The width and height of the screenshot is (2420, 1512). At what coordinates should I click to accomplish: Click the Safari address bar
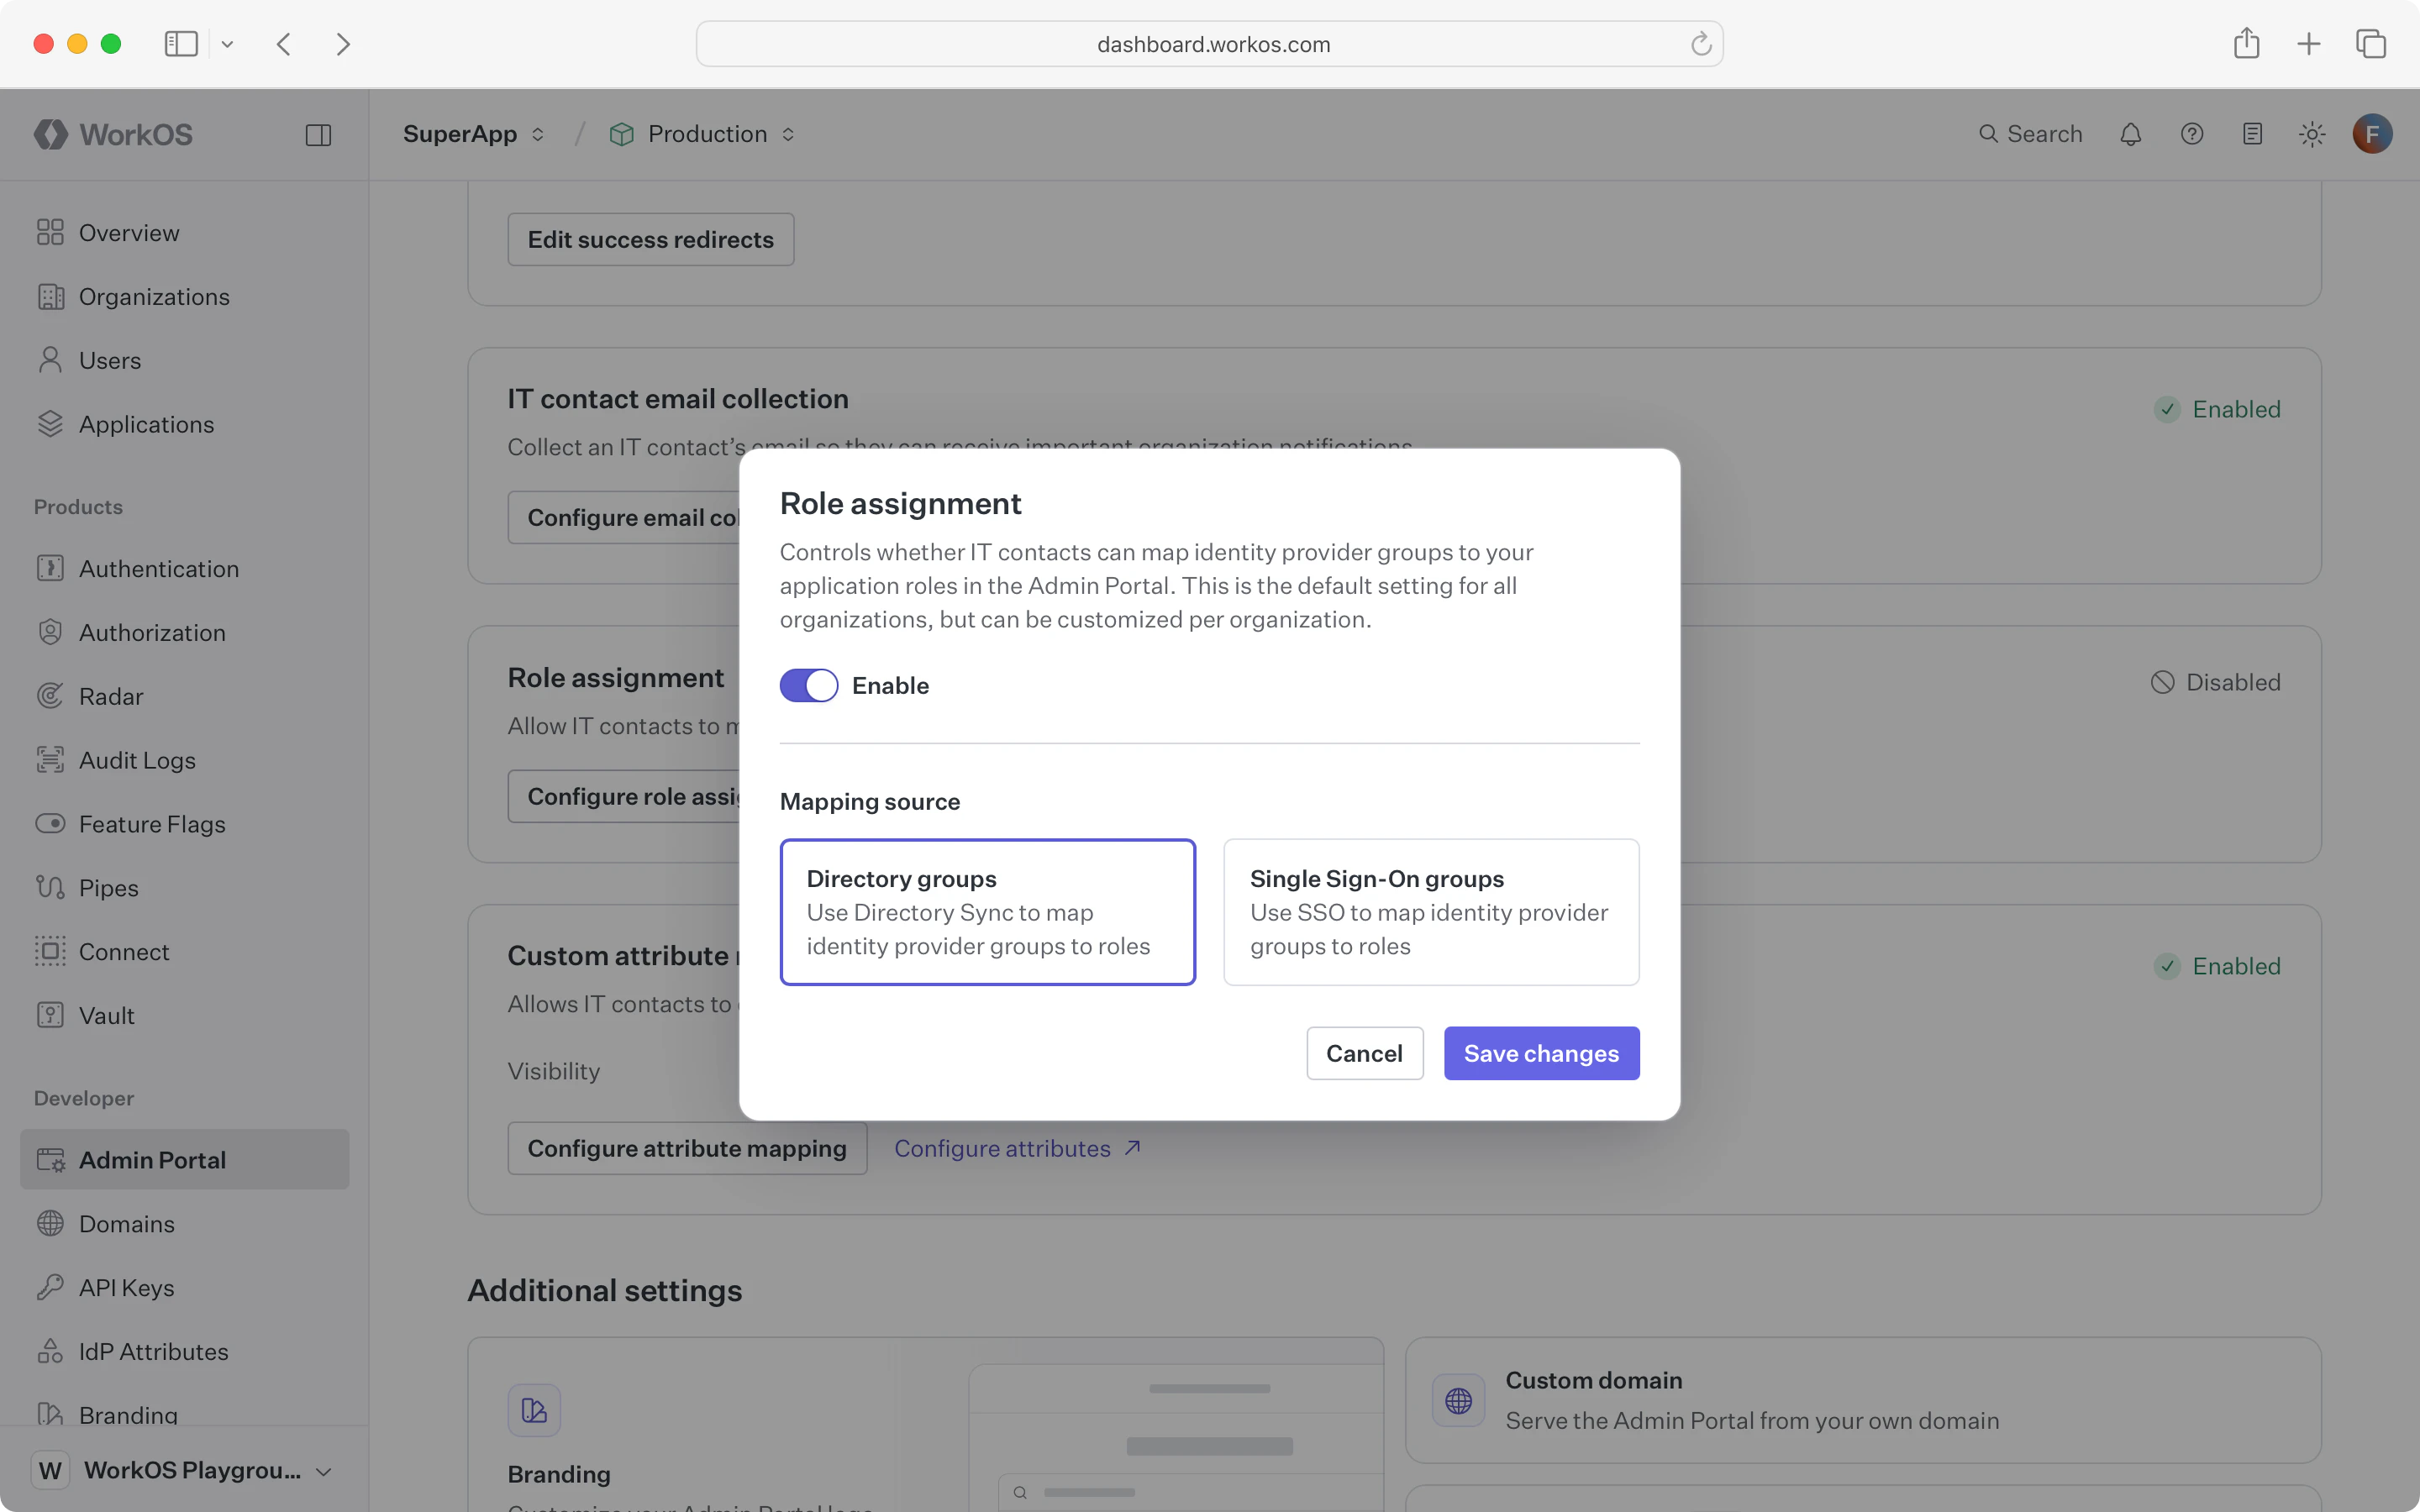pos(1210,44)
